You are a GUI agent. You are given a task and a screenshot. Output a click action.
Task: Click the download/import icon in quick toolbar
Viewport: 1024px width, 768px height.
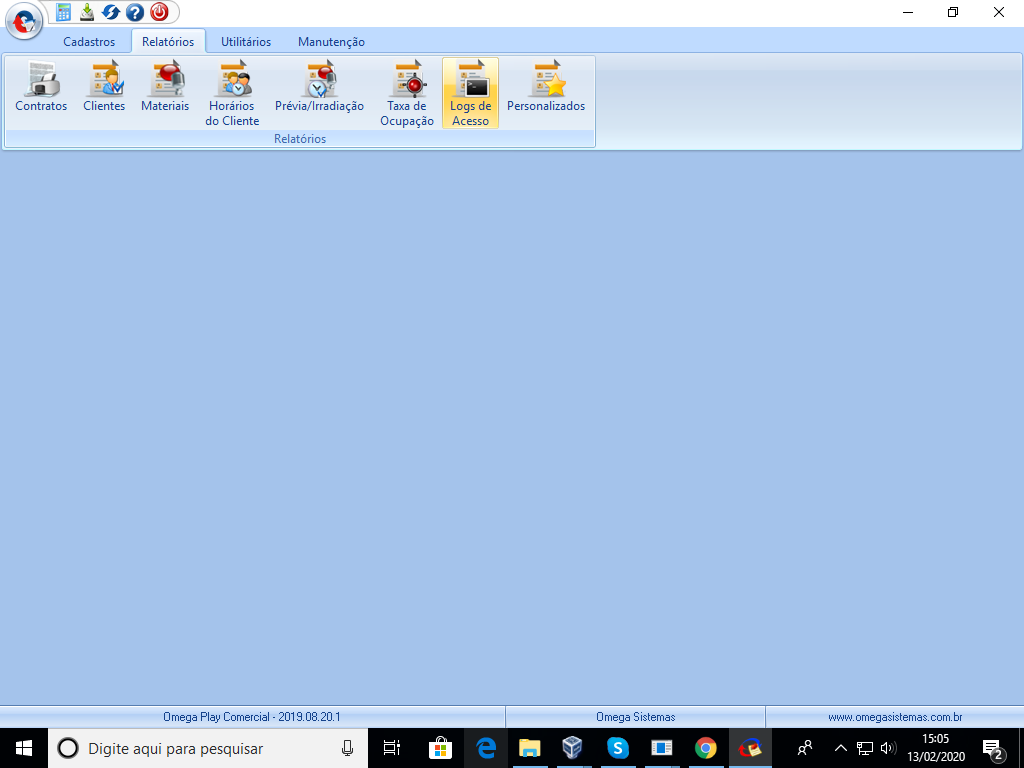[87, 12]
